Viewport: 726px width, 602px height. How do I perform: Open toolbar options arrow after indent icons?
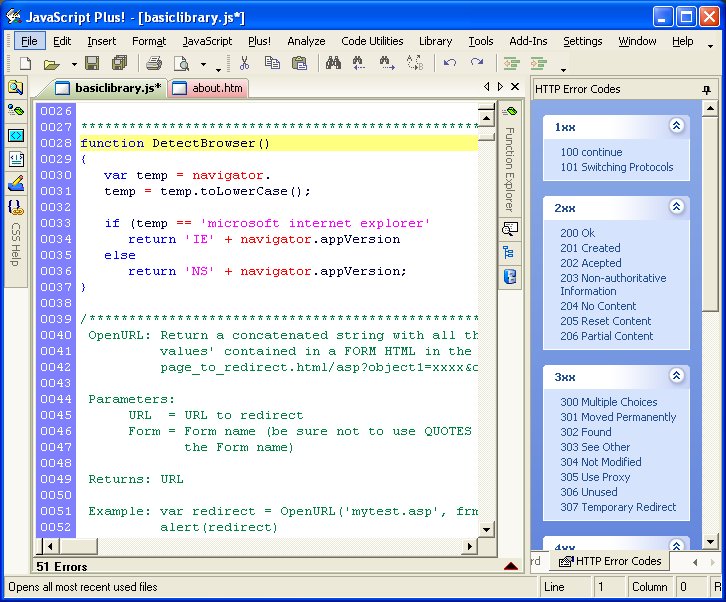563,70
